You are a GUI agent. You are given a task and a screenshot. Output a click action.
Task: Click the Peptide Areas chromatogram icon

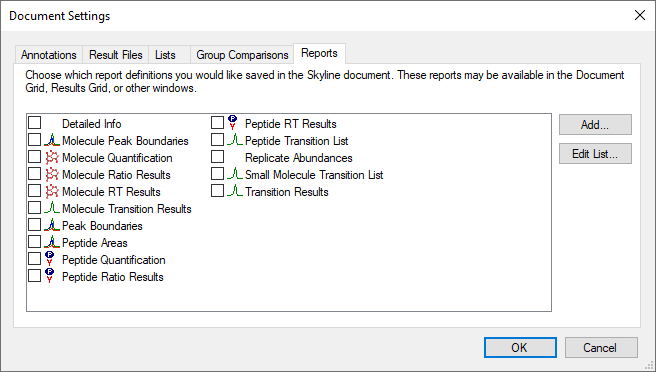click(52, 242)
